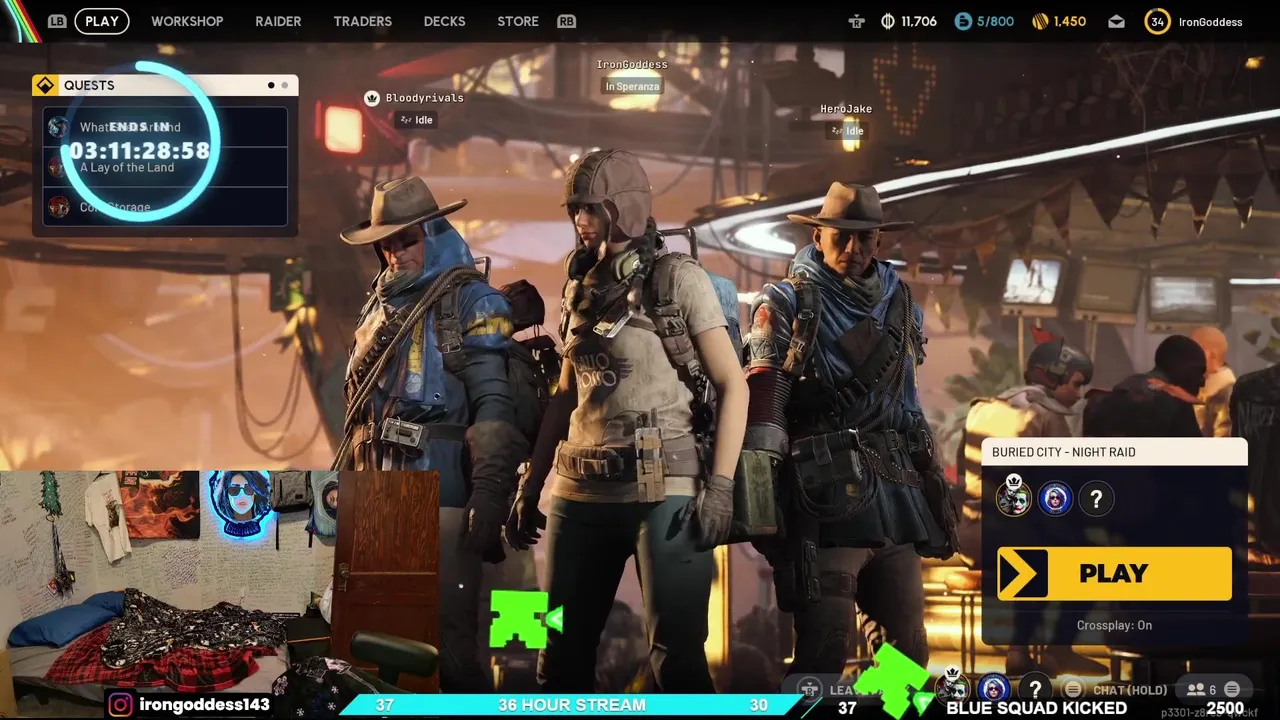
Task: Click the stick icon beside the Leave prompt
Action: 809,689
